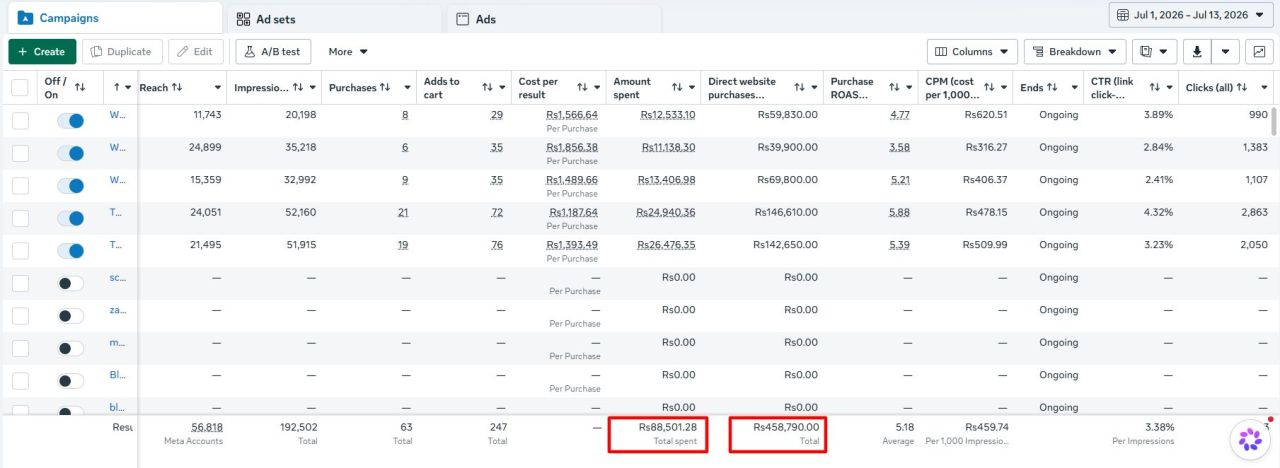This screenshot has height=468, width=1280.
Task: Click the Rs620.51 CPM value
Action: (x=985, y=115)
